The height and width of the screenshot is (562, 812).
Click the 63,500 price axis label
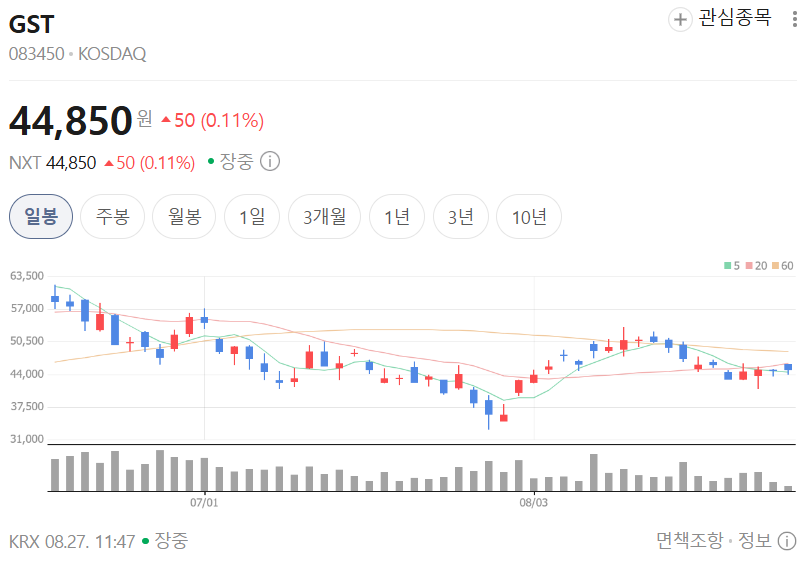coord(27,276)
